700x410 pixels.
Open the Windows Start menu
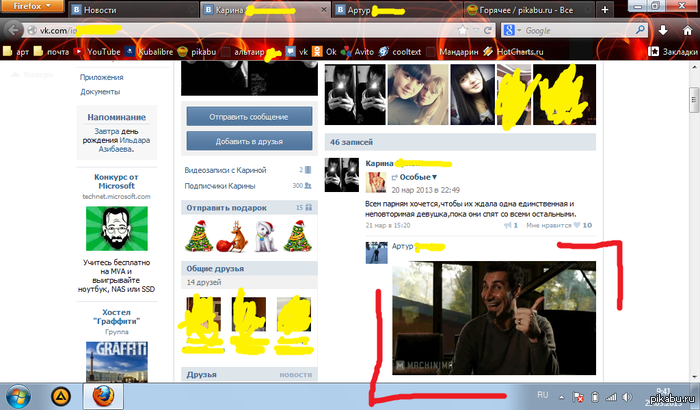tap(18, 396)
